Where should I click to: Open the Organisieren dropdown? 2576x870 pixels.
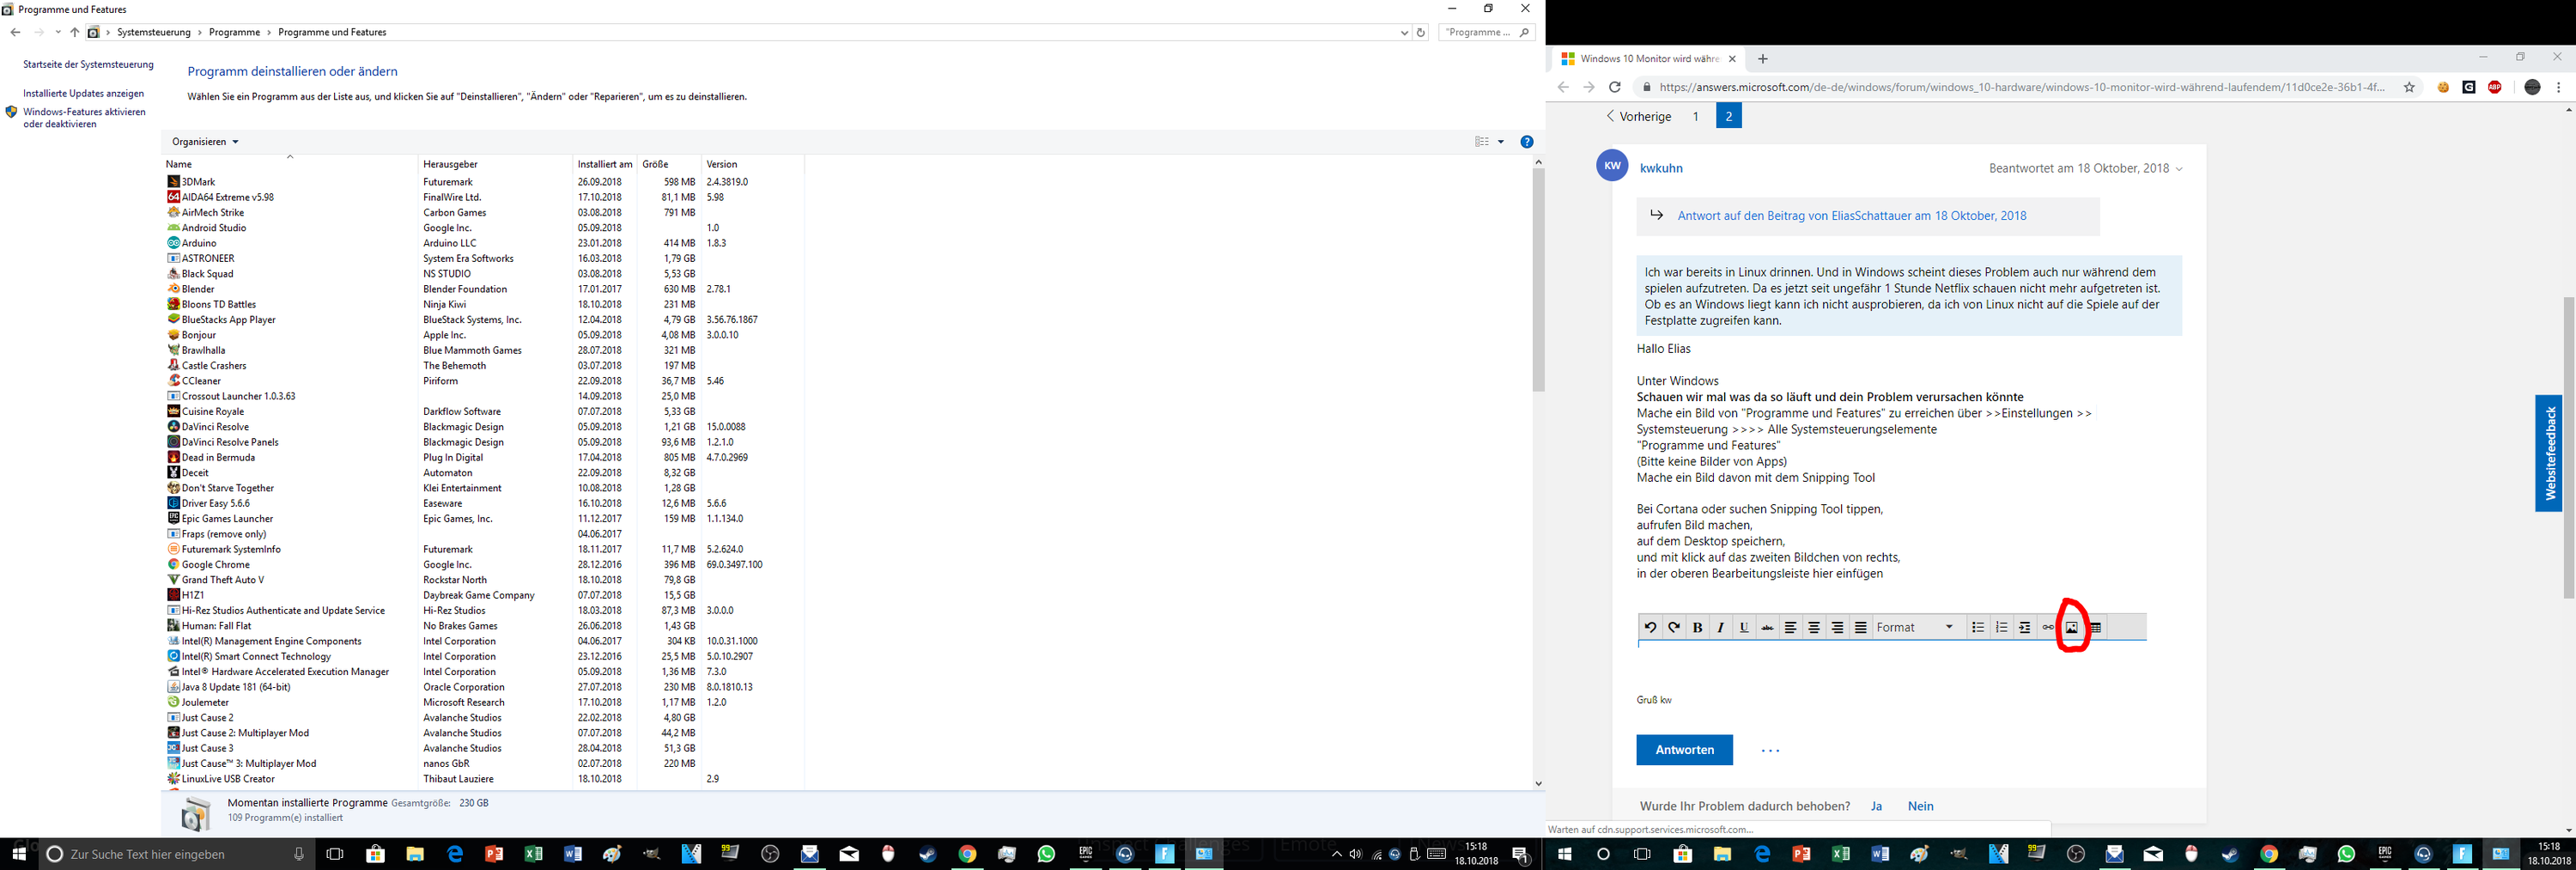click(x=205, y=142)
